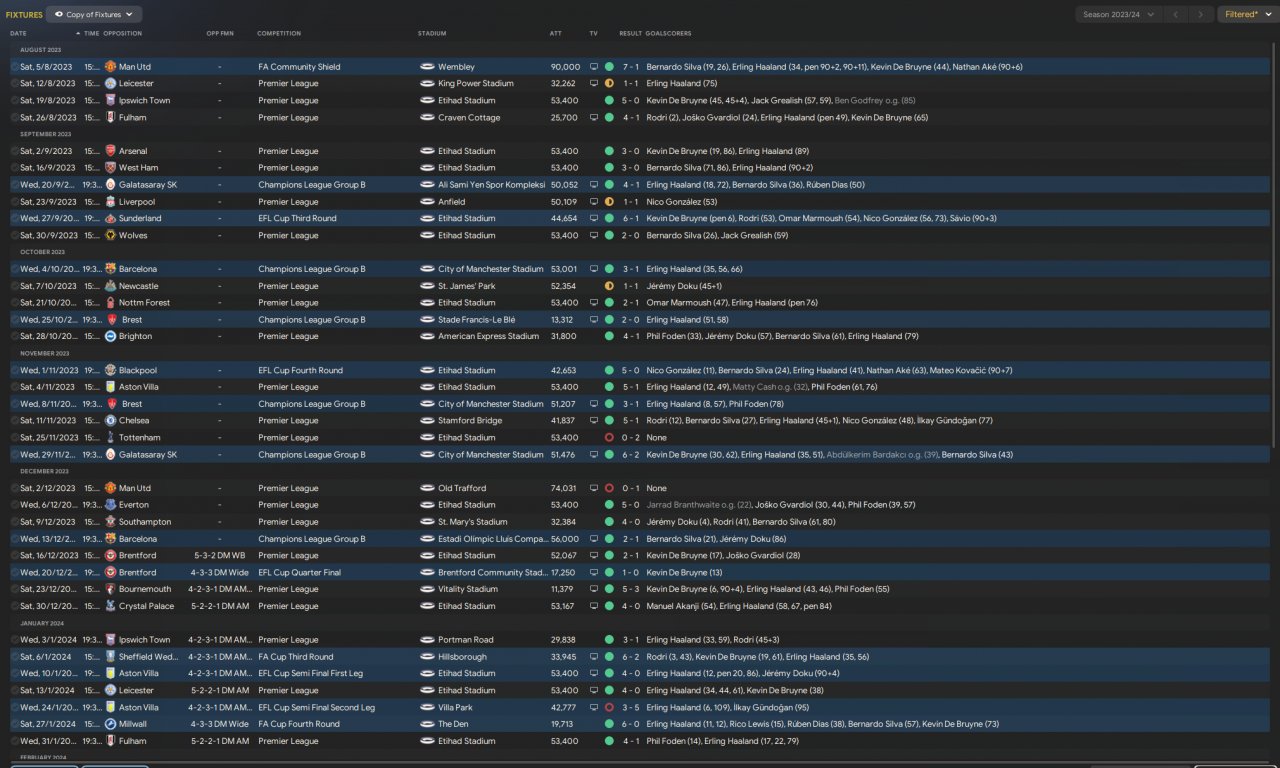Click the Crystal Palace club badge
Screen dimensions: 1280x768
(x=110, y=606)
